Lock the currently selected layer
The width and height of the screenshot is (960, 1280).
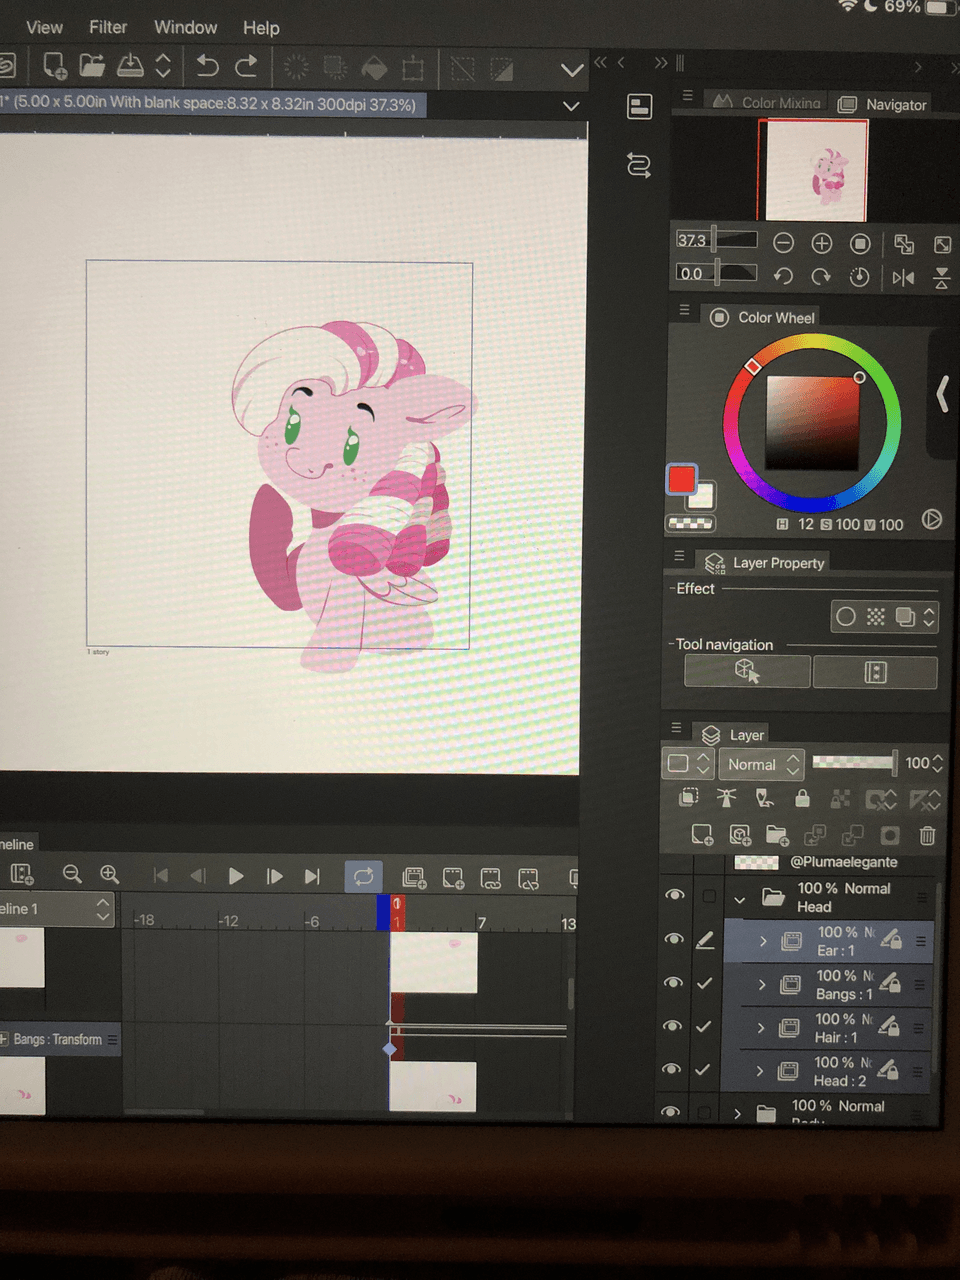pos(802,797)
